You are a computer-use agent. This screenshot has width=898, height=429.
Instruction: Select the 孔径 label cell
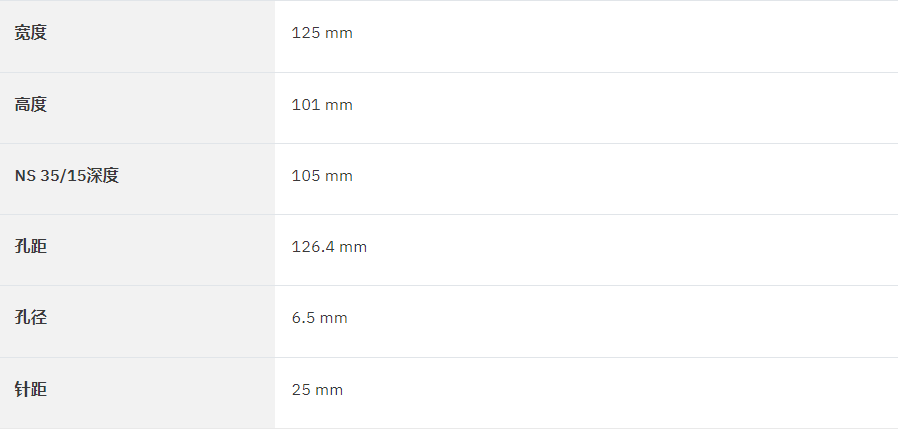pyautogui.click(x=137, y=321)
